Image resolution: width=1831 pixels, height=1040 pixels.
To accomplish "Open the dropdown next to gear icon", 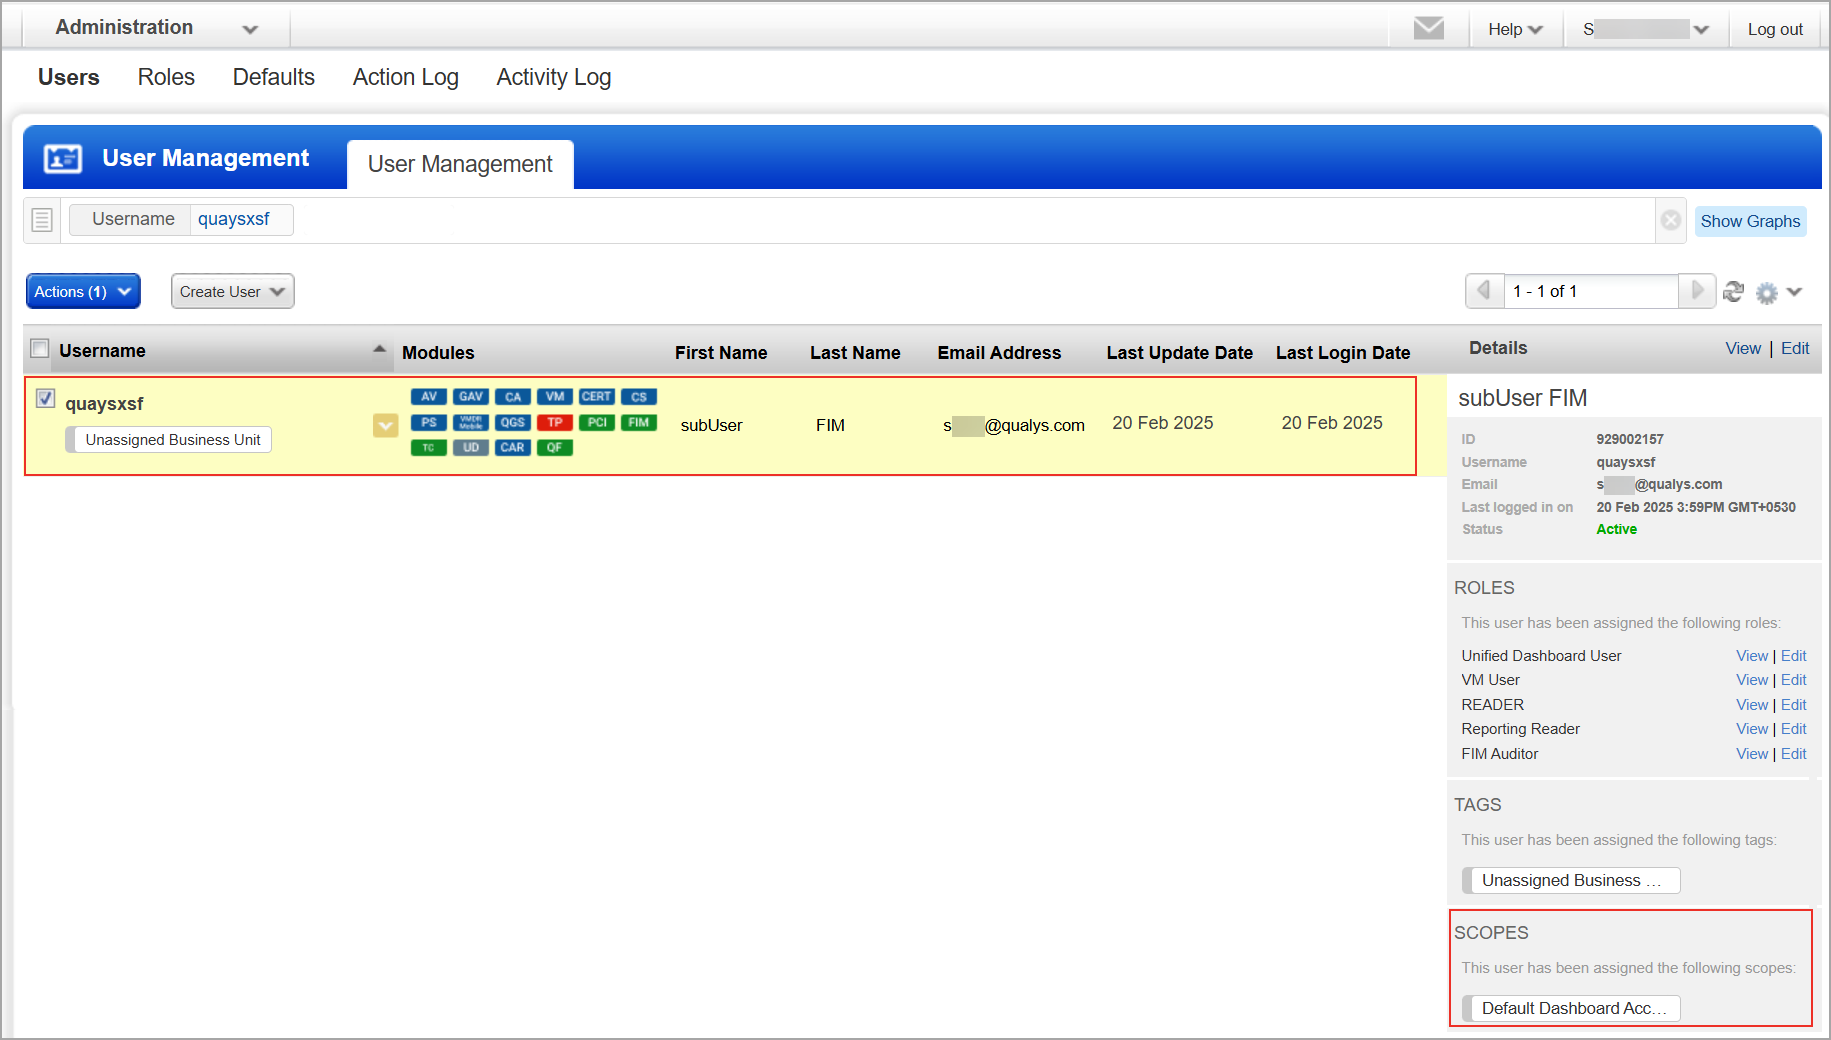I will click(x=1794, y=292).
